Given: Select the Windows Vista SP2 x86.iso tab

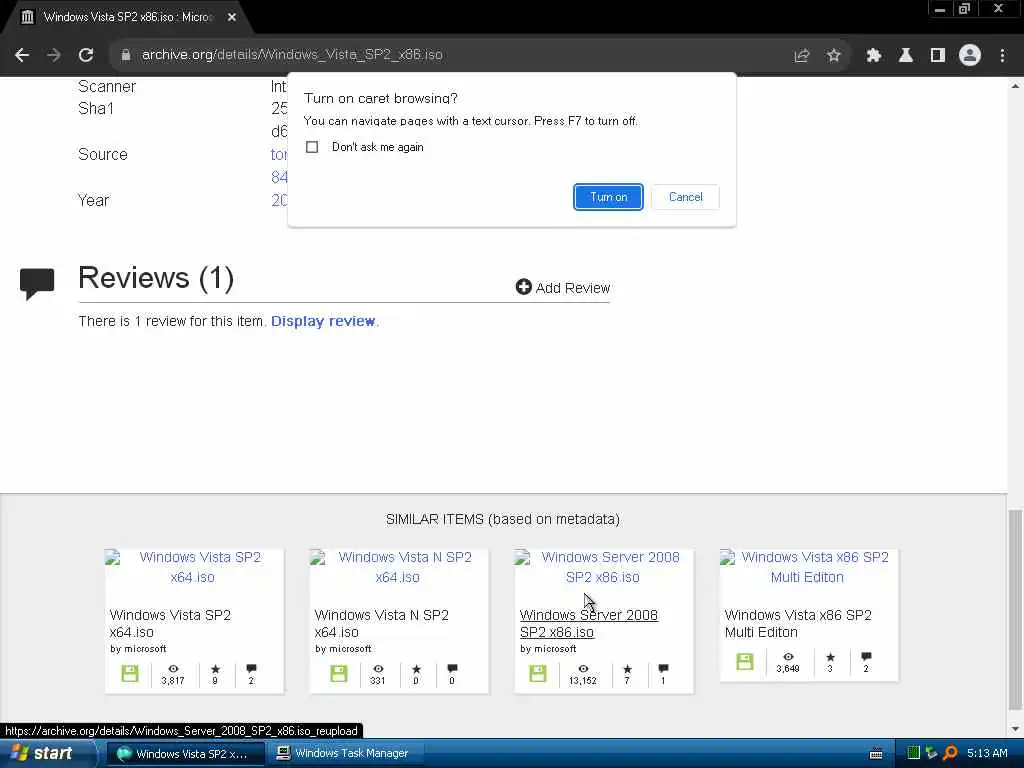Looking at the screenshot, I should click(127, 18).
